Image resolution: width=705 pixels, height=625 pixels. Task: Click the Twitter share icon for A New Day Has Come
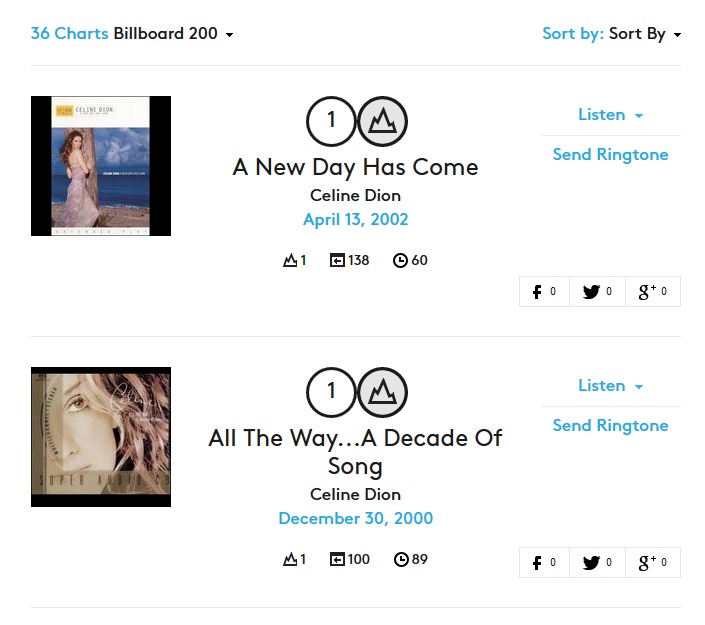tap(596, 292)
